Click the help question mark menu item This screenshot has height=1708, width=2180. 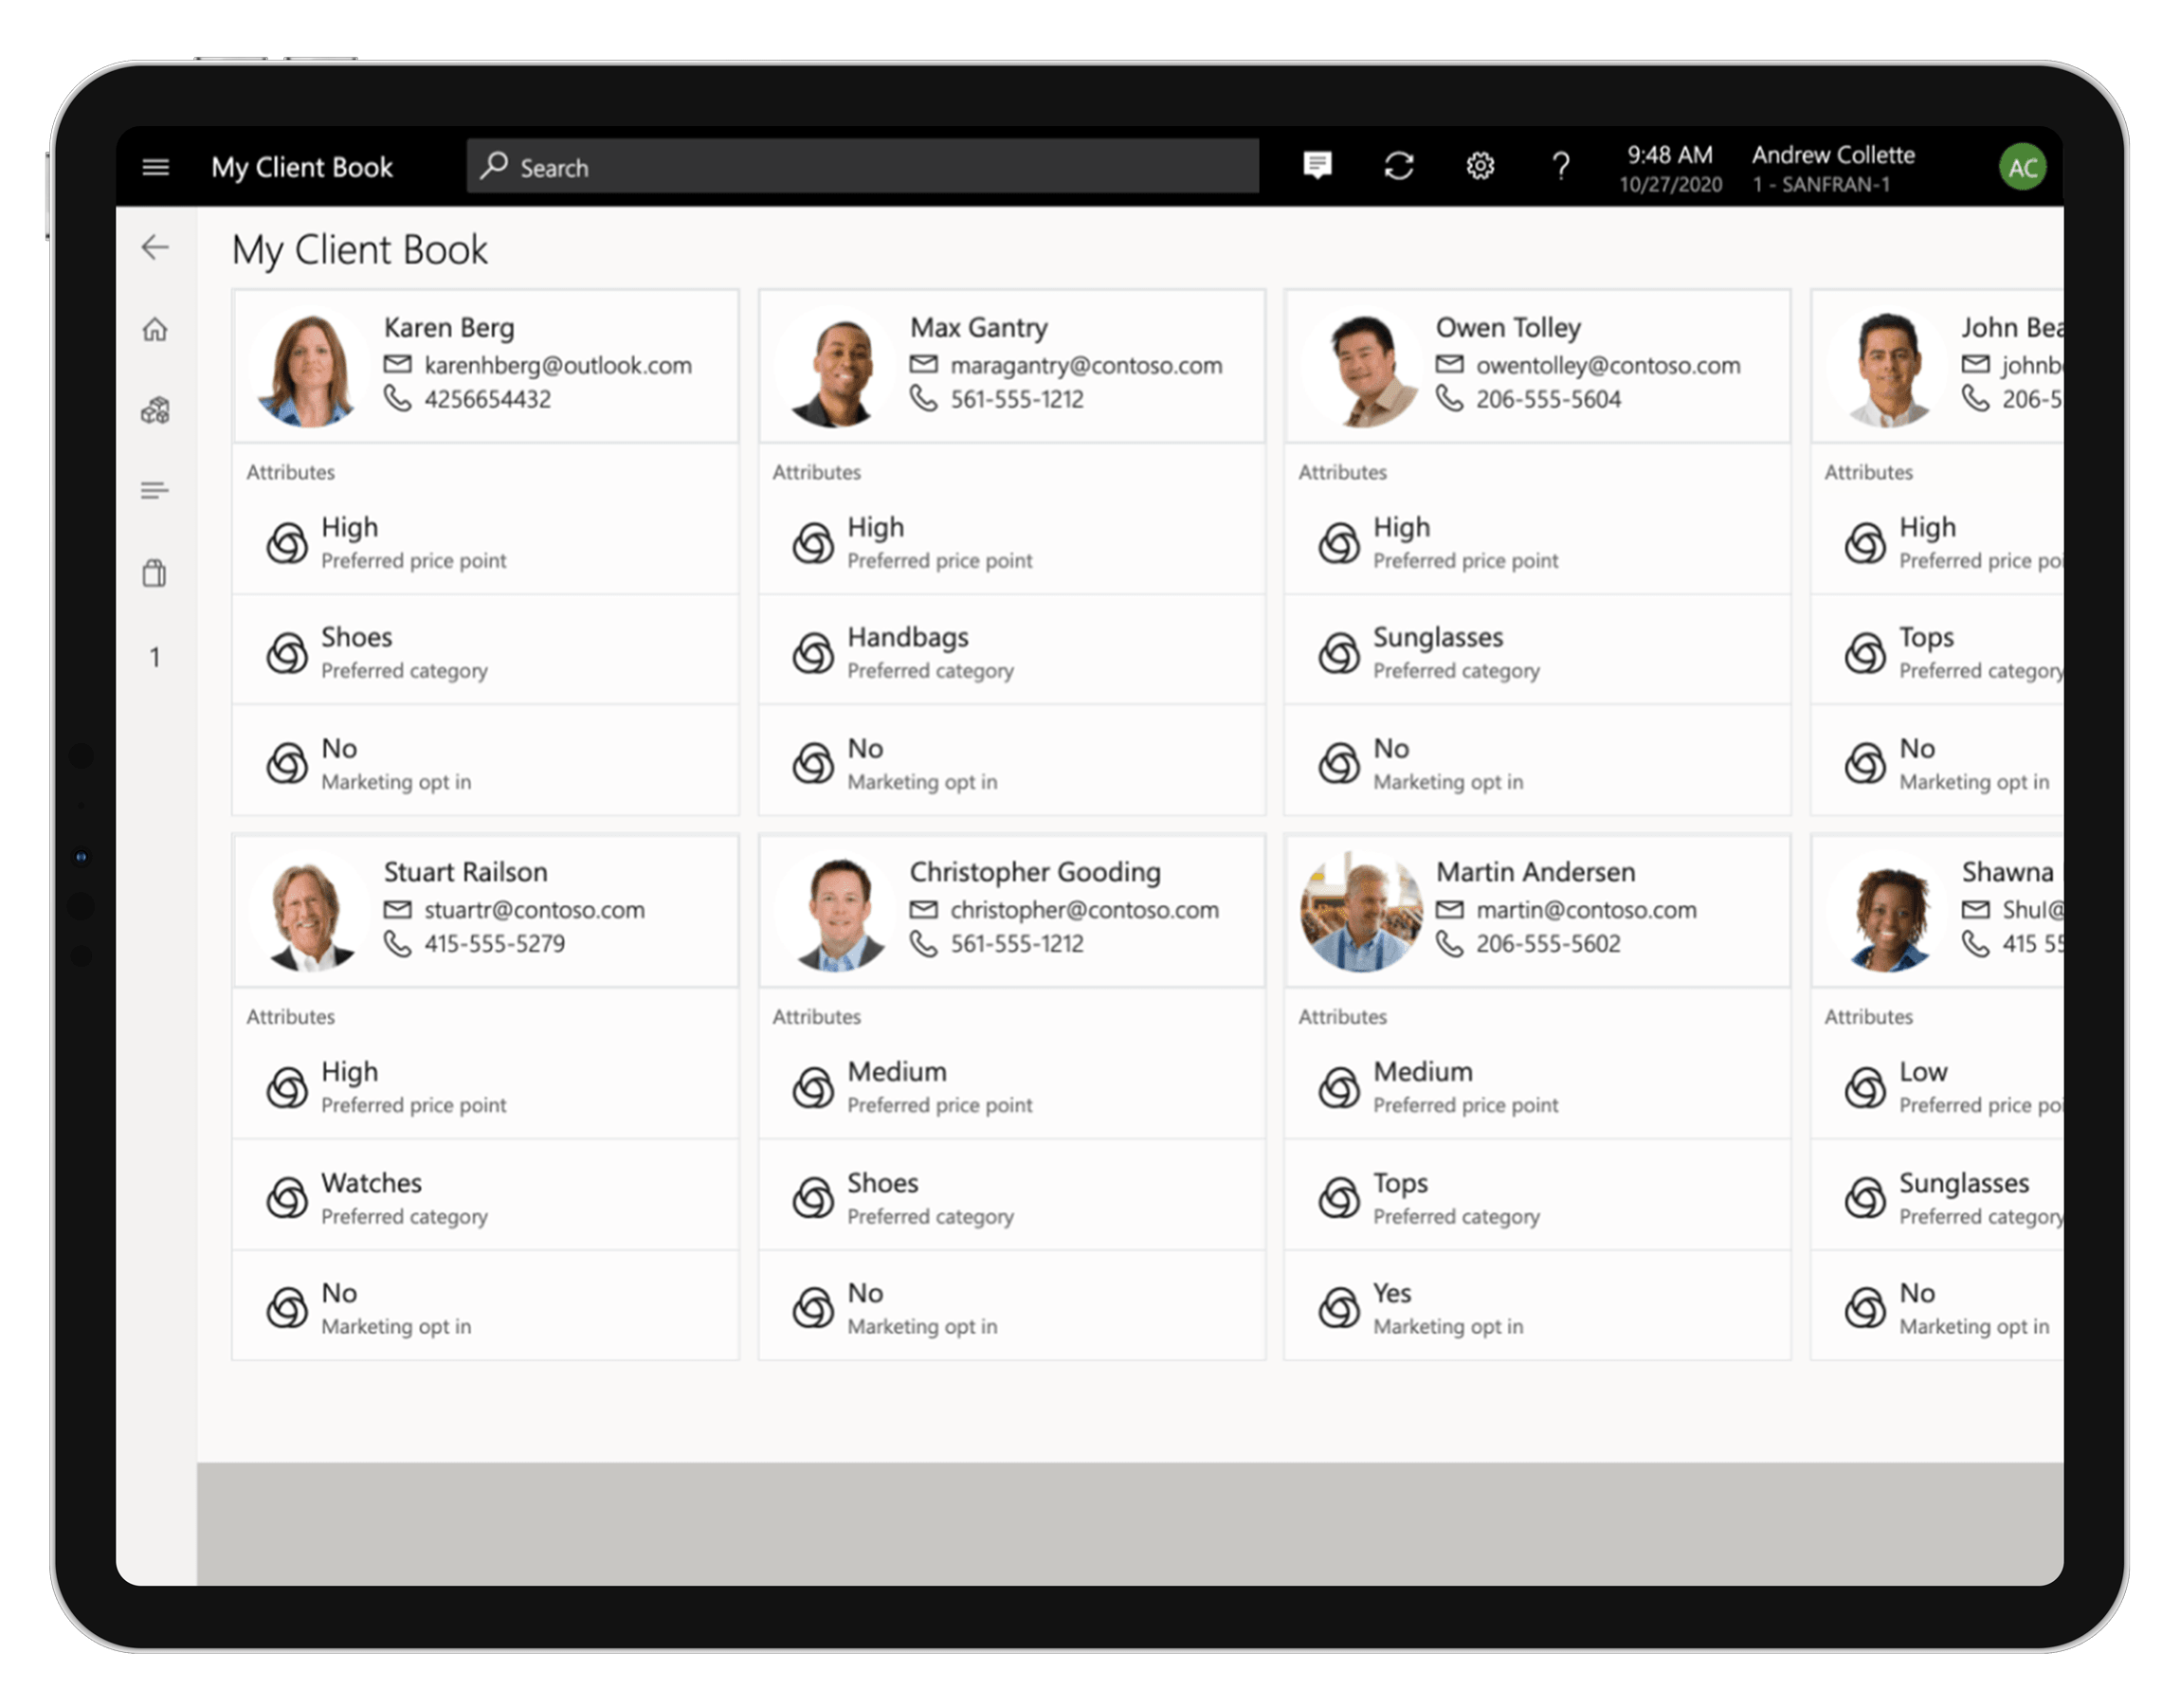coord(1561,167)
